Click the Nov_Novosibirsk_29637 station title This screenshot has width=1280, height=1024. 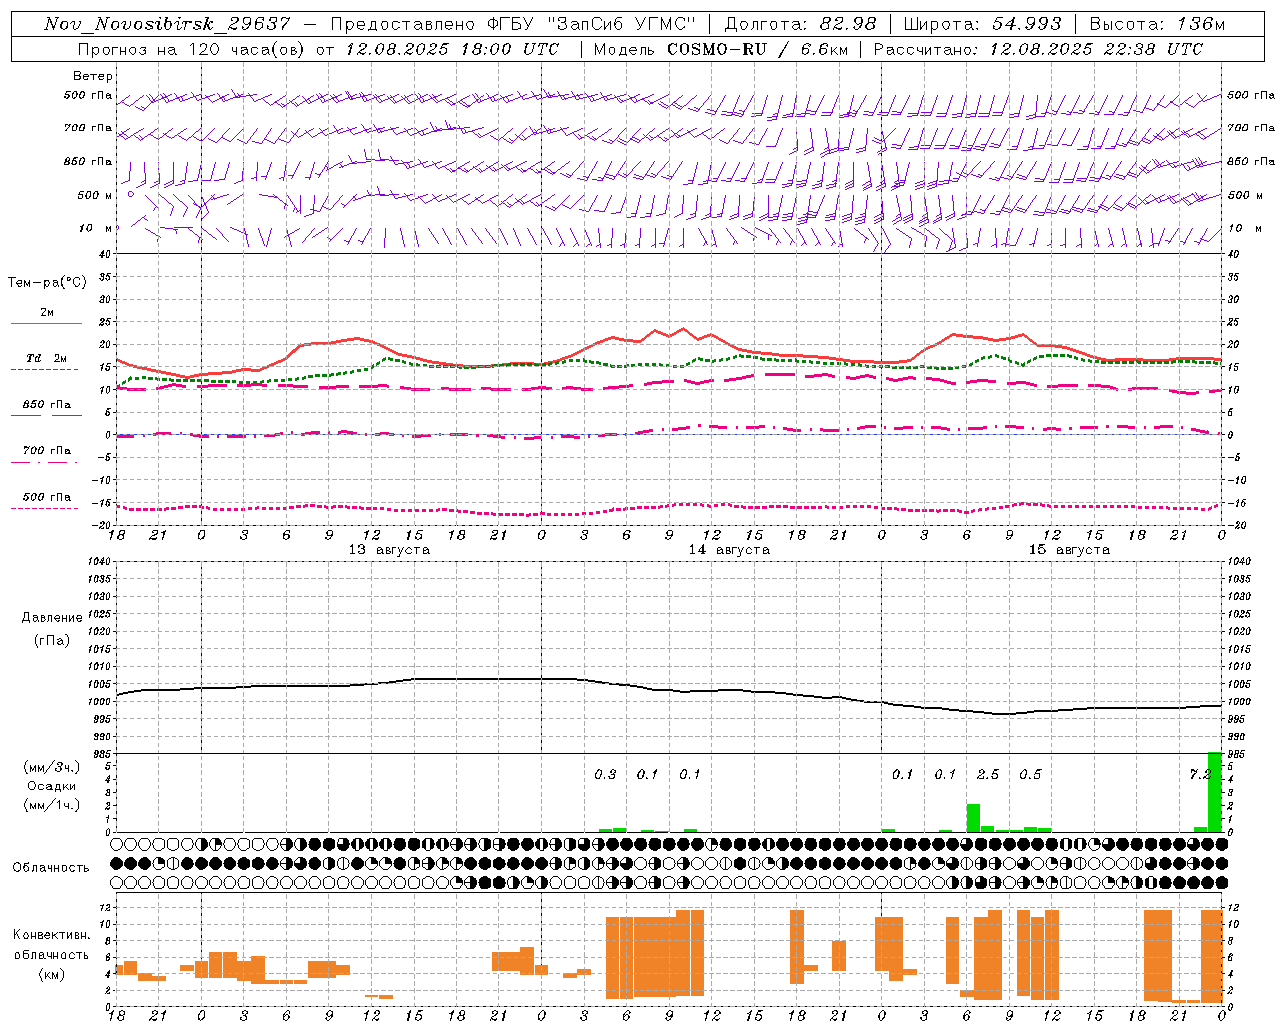pyautogui.click(x=167, y=24)
